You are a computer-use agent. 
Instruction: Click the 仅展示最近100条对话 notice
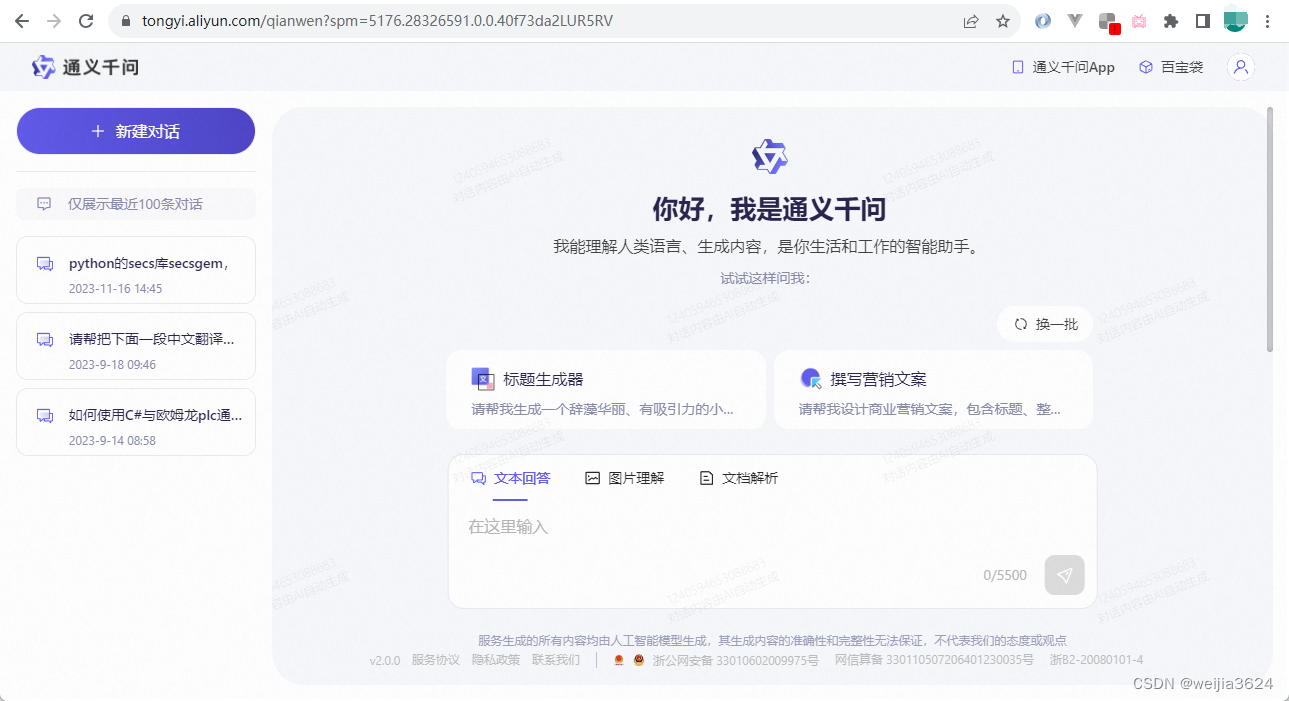coord(136,204)
